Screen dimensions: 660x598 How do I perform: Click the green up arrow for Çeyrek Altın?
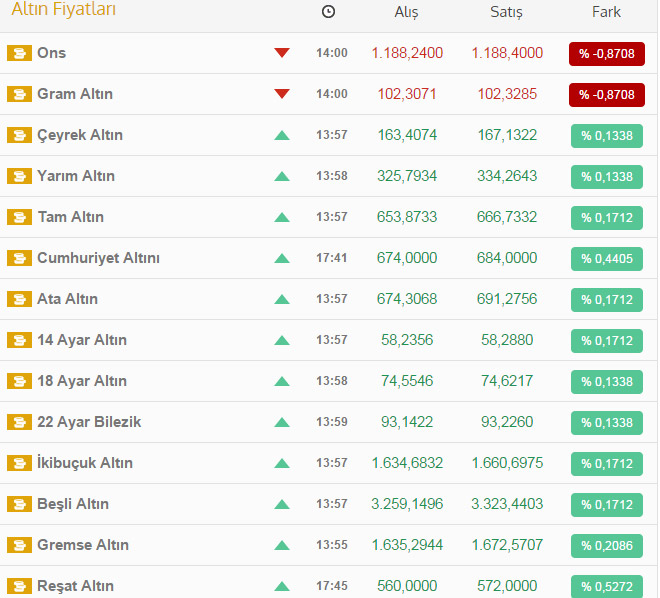(x=282, y=136)
